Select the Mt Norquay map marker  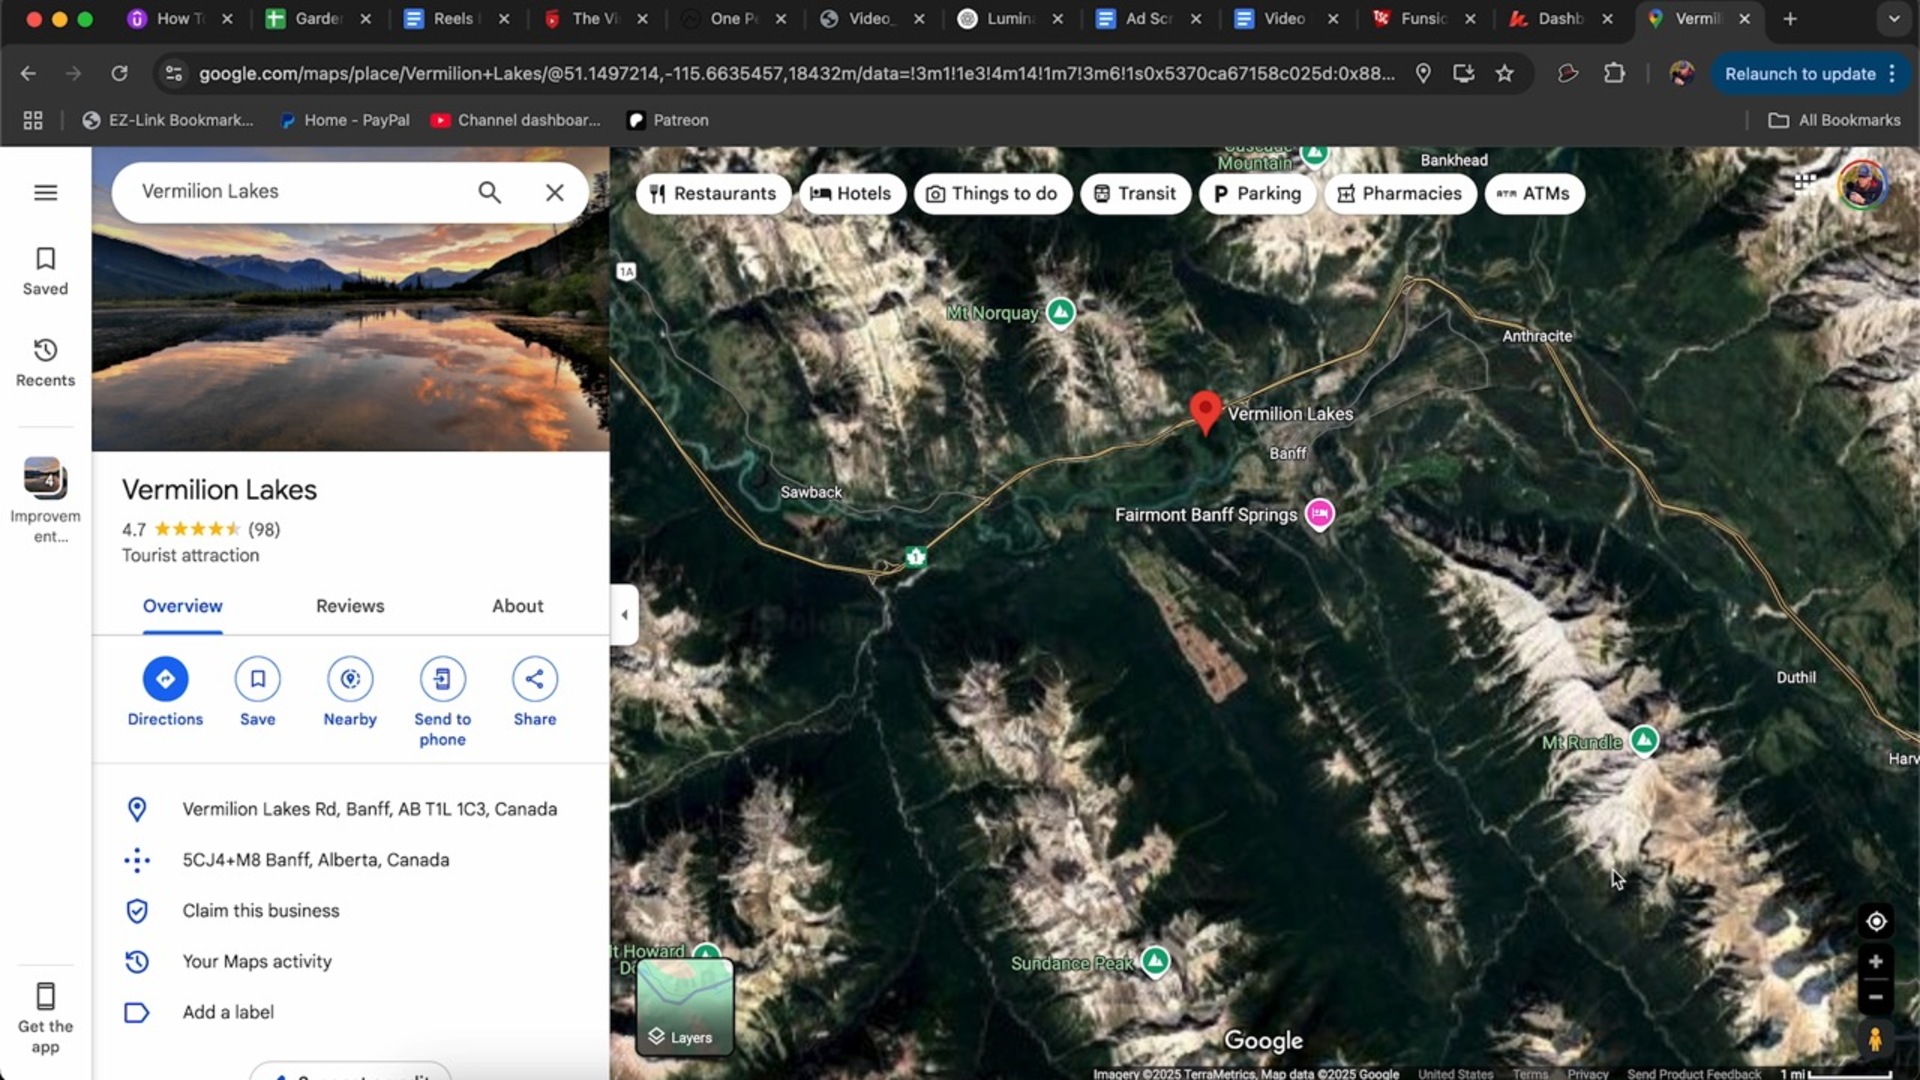point(1061,313)
